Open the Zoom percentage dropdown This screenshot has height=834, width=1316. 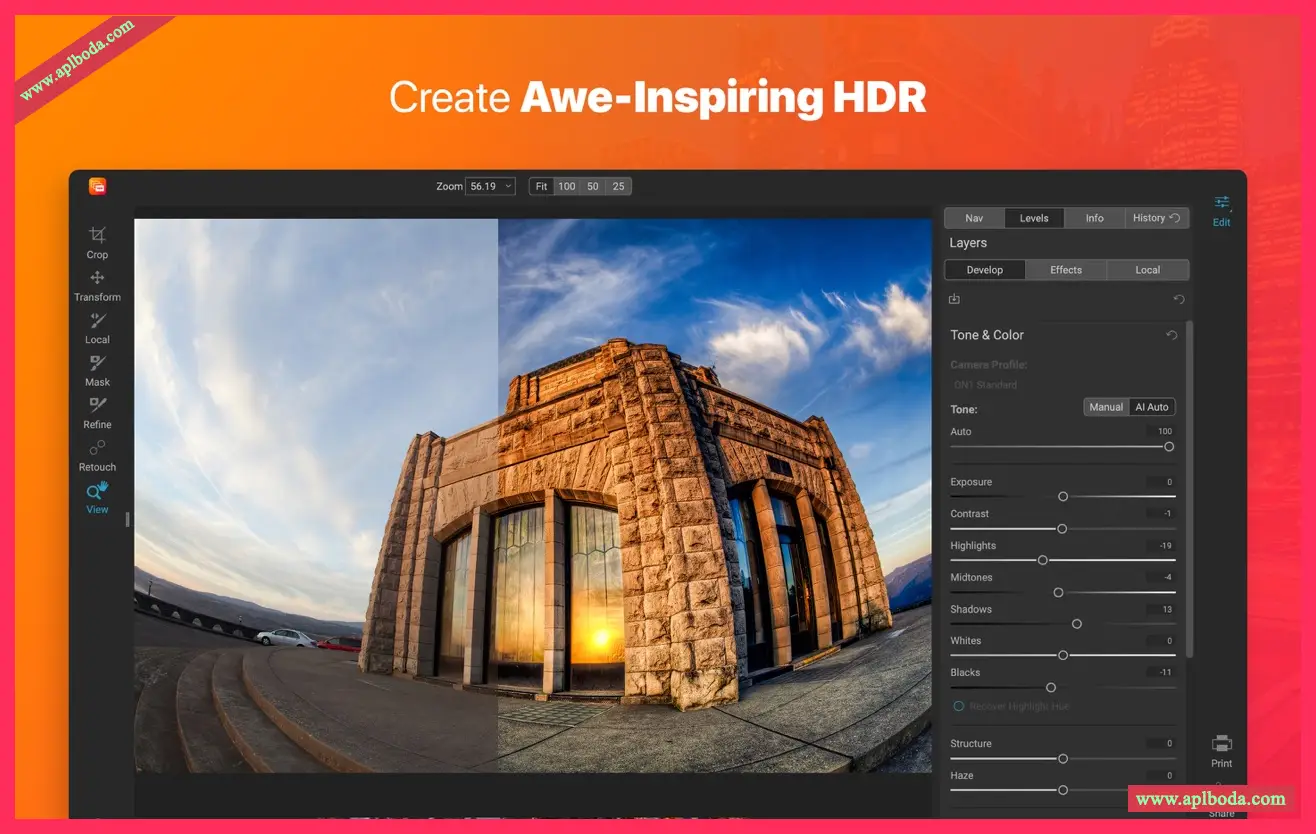pyautogui.click(x=490, y=186)
